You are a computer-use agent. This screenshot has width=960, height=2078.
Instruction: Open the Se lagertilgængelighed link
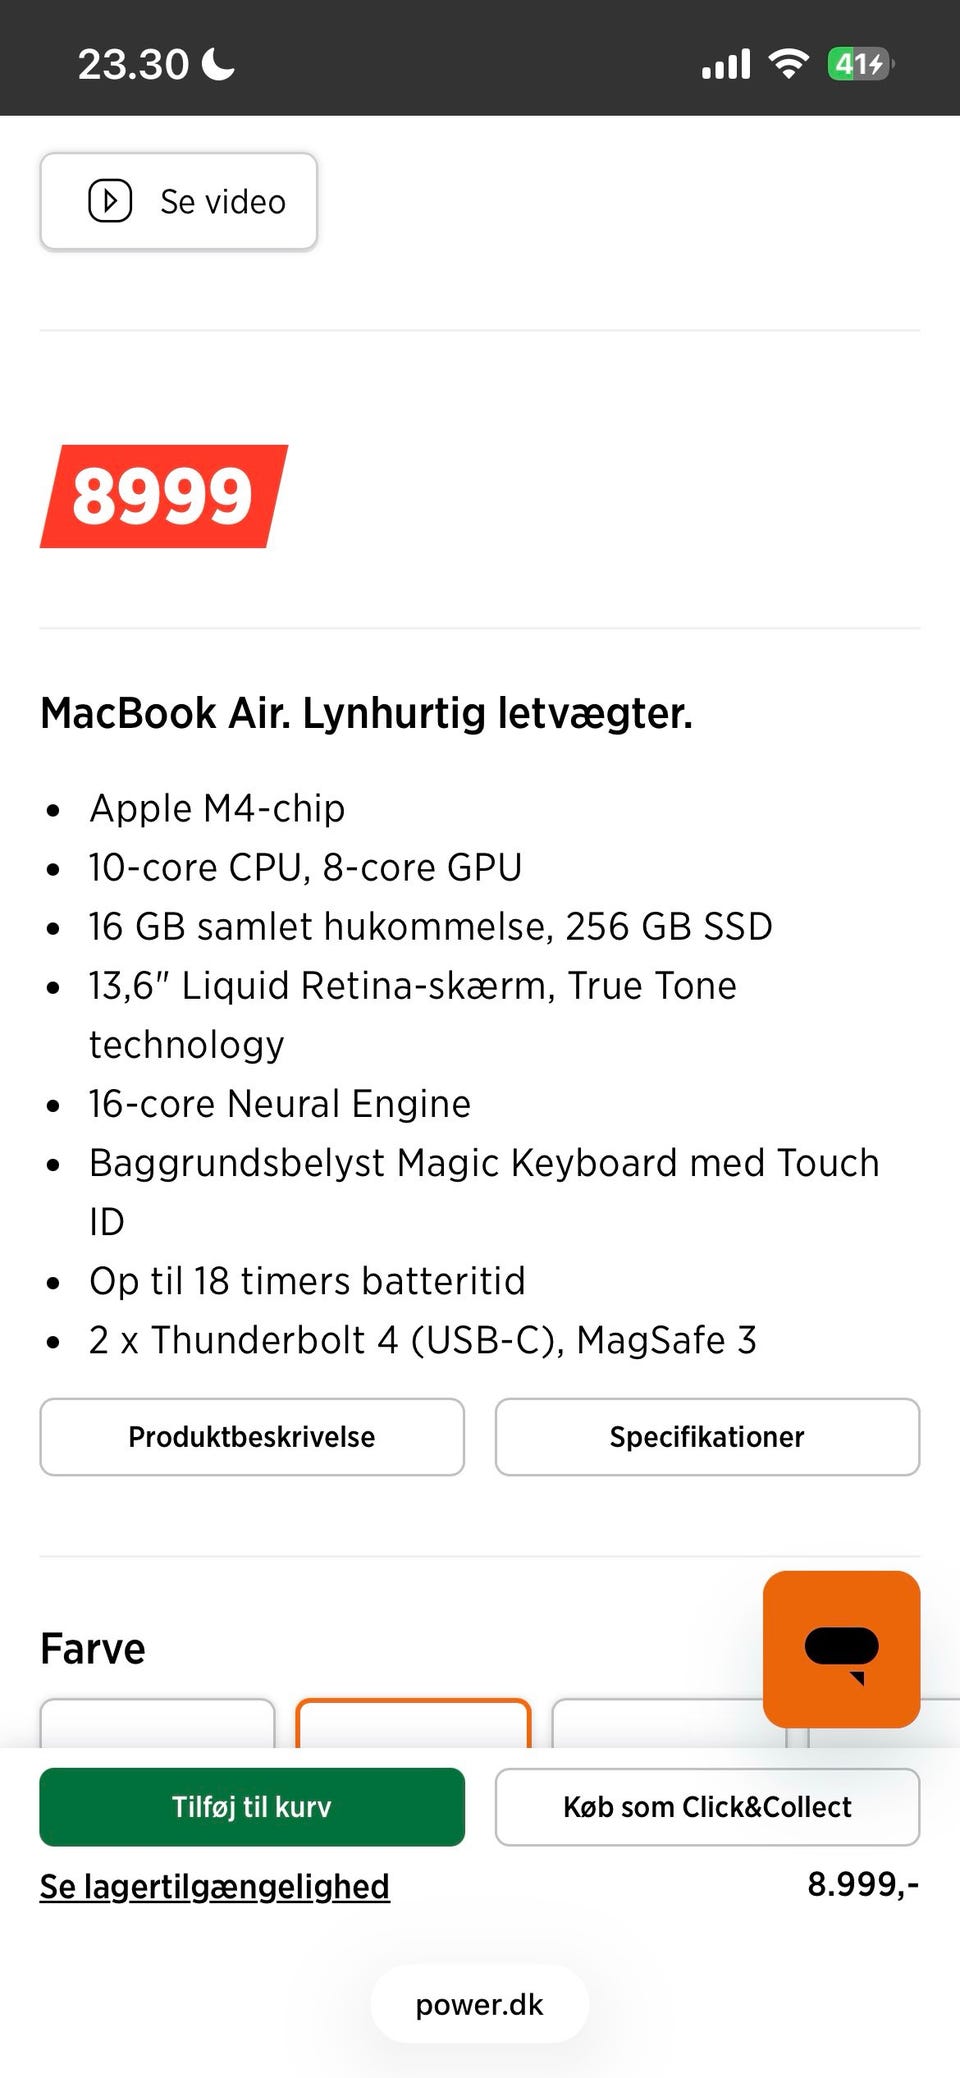215,1887
